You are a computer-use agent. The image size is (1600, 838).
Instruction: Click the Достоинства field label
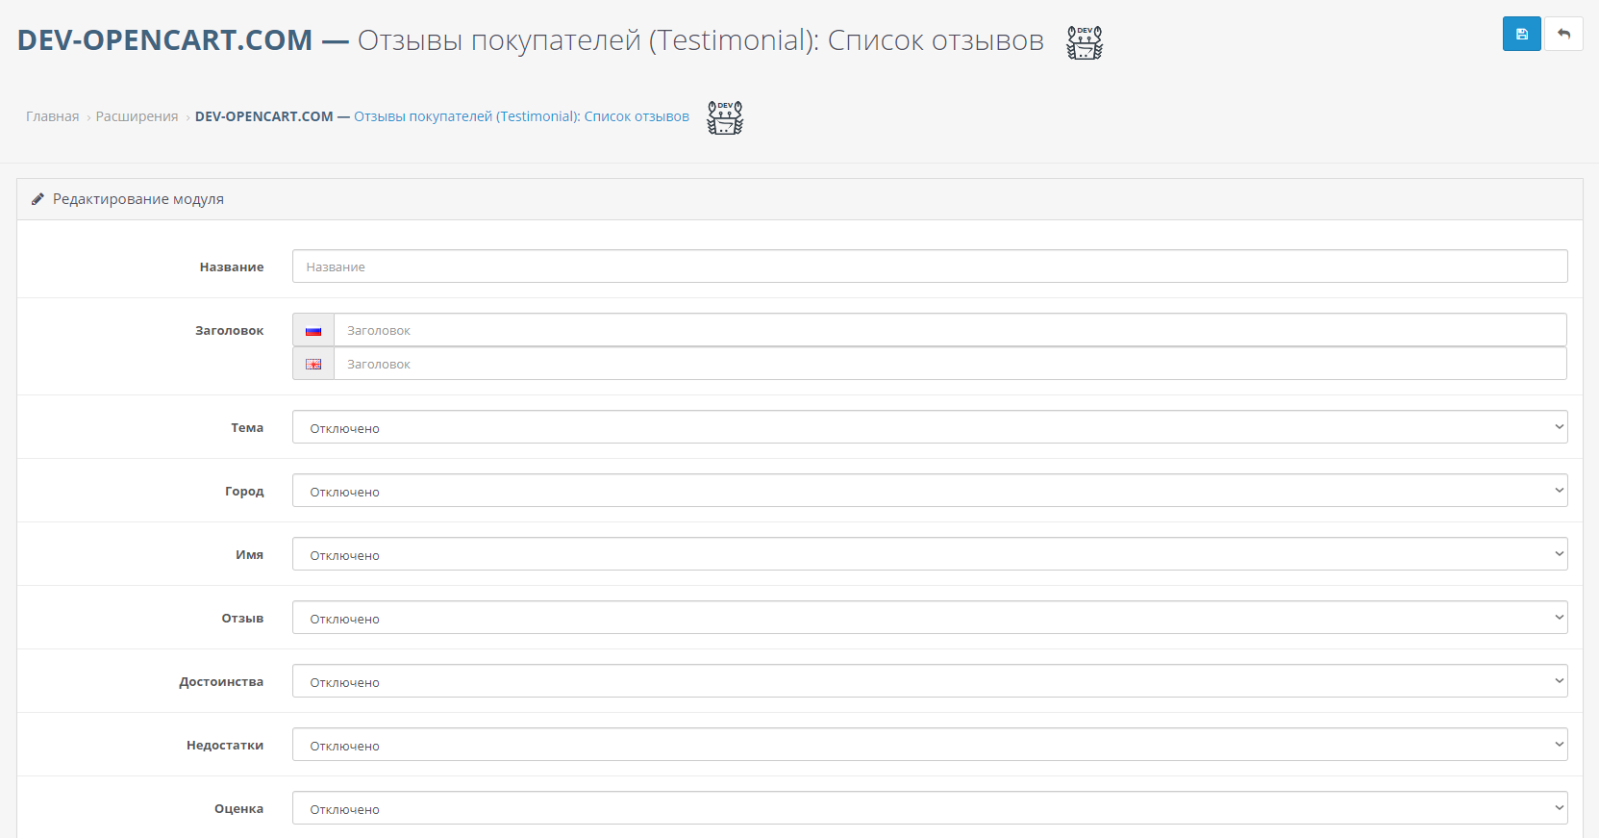[x=221, y=681]
